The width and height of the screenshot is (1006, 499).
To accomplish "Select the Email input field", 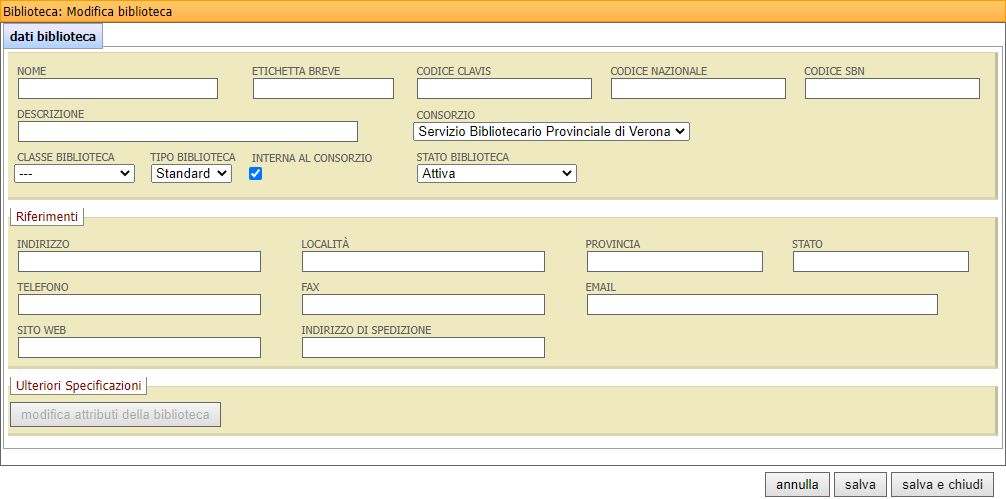I will pos(762,305).
